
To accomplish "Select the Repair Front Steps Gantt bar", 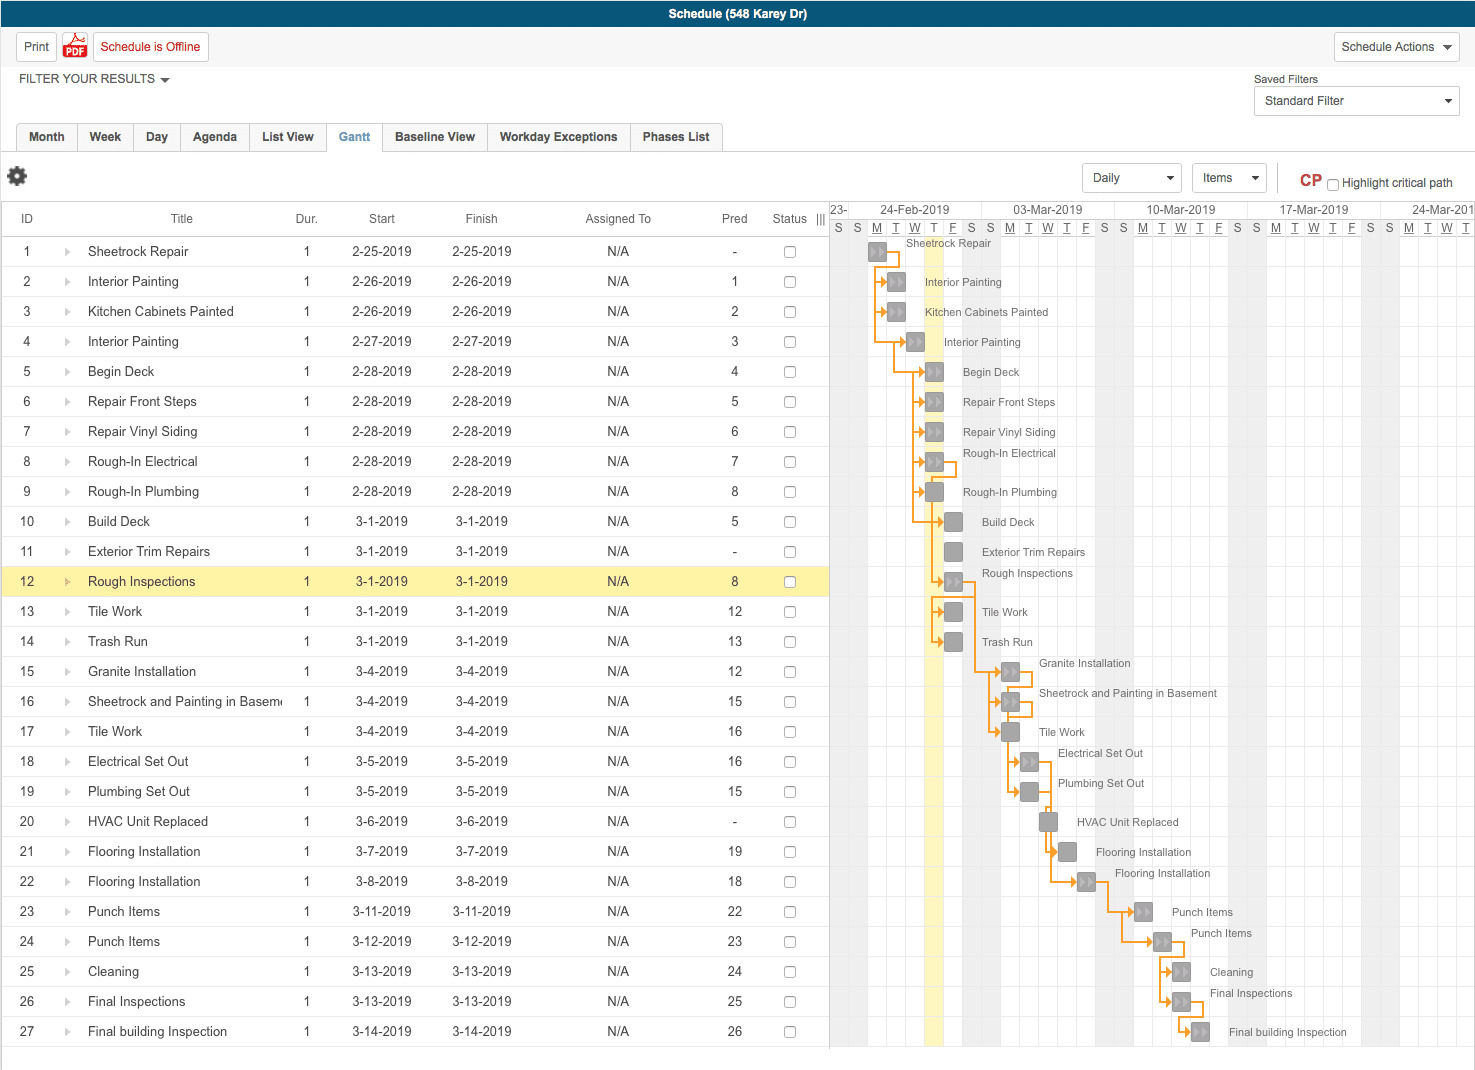I will tap(934, 402).
